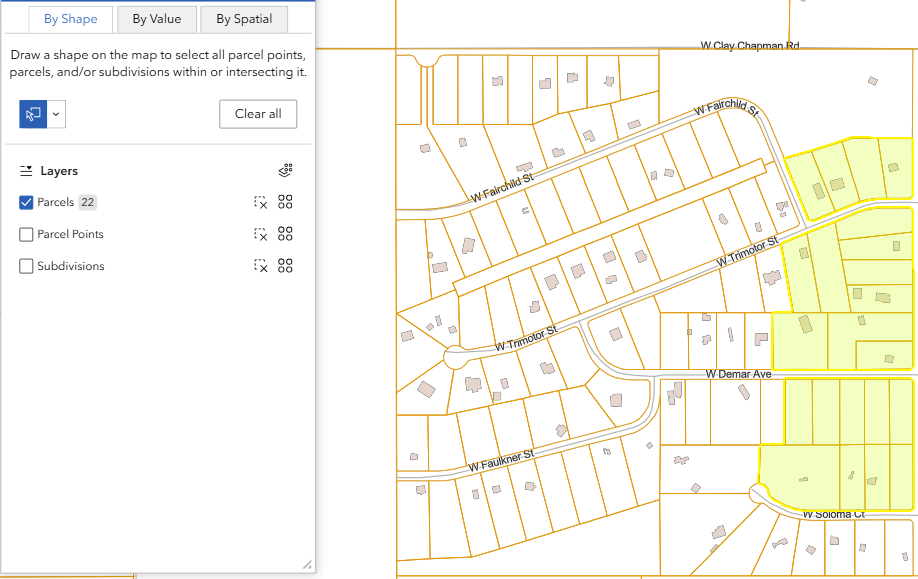The height and width of the screenshot is (579, 918).
Task: Open selection options for Subdivisions
Action: tap(286, 266)
